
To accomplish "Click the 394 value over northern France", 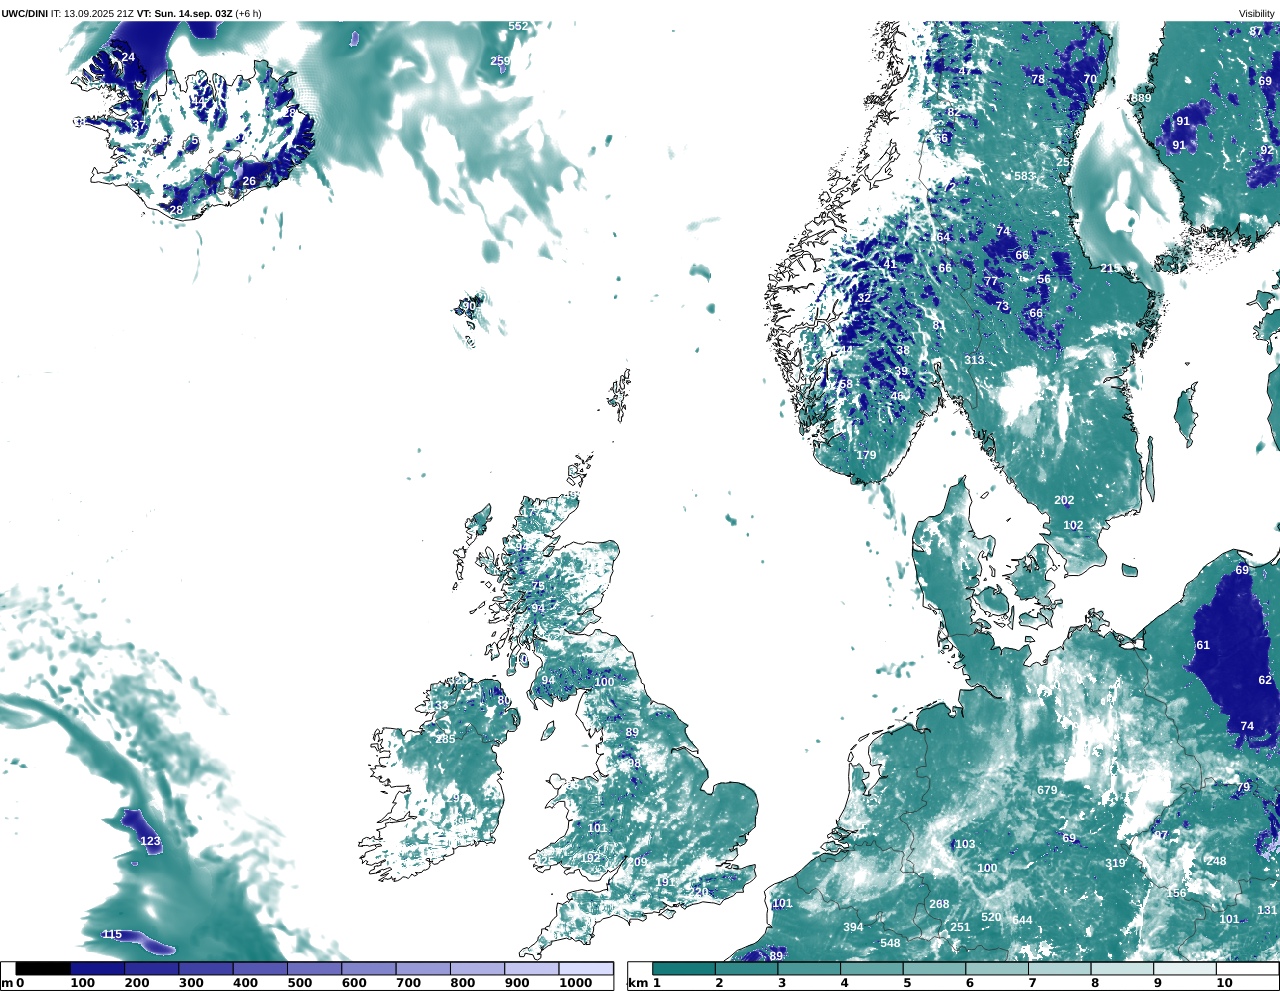I will 853,927.
